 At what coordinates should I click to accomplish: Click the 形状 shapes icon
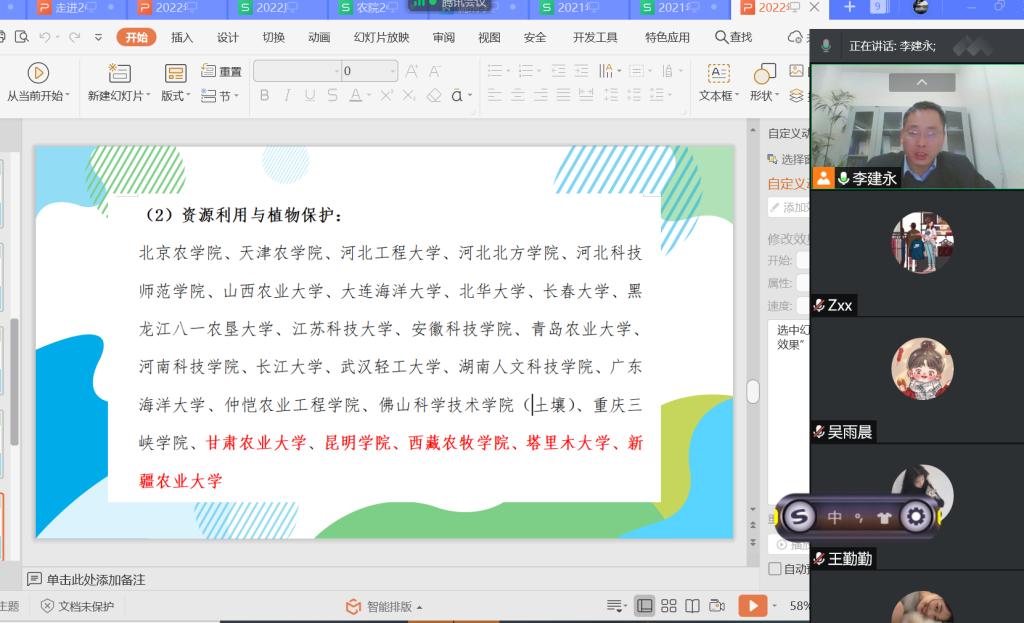click(x=764, y=73)
